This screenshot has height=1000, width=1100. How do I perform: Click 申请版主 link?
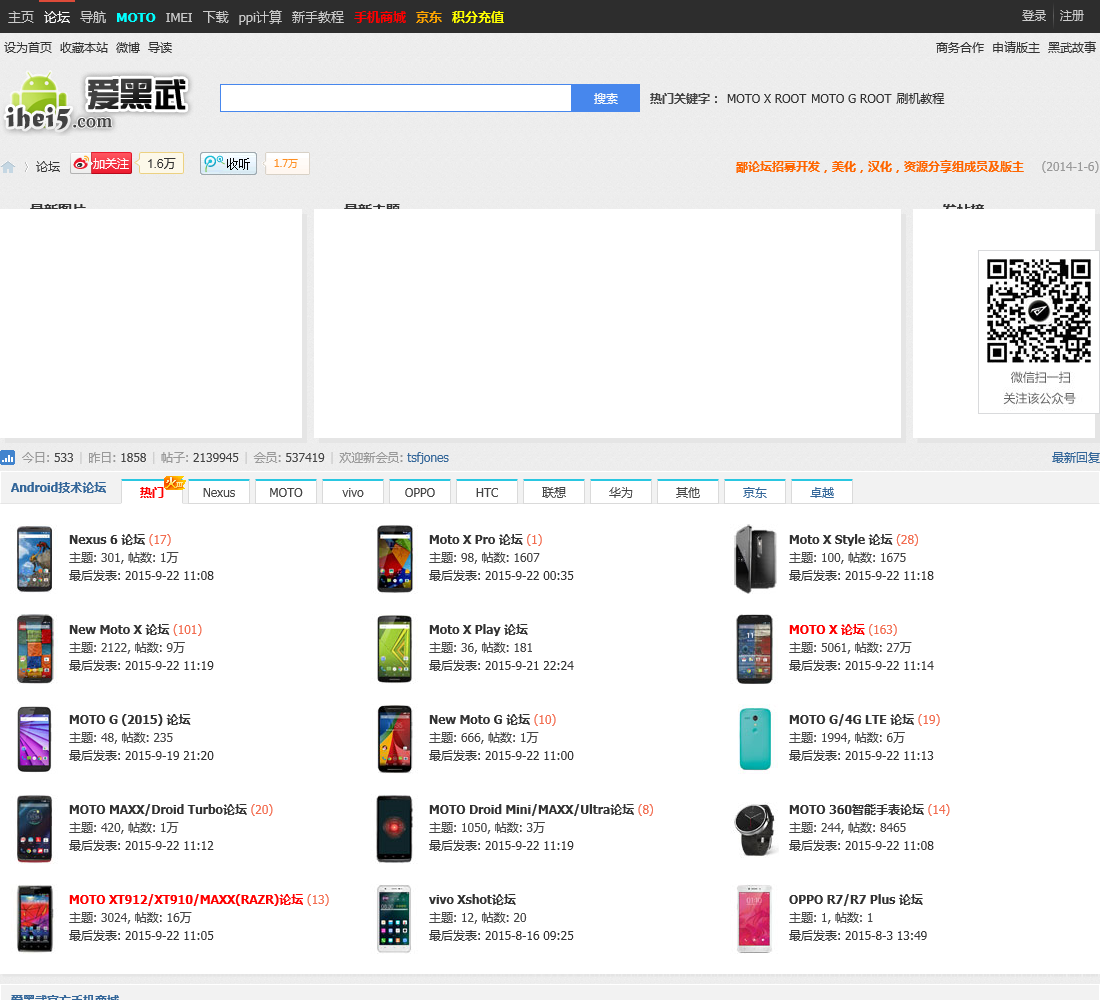tap(1016, 48)
